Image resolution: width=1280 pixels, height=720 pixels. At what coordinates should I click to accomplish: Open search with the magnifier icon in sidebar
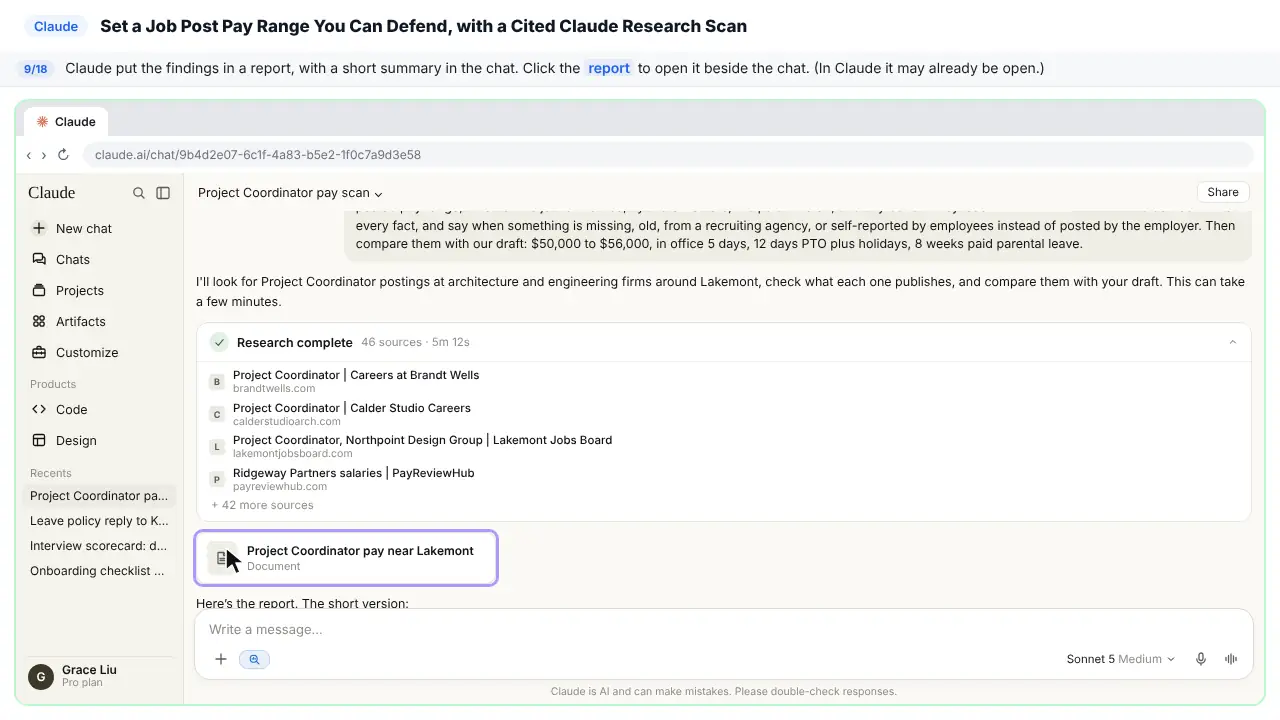139,193
